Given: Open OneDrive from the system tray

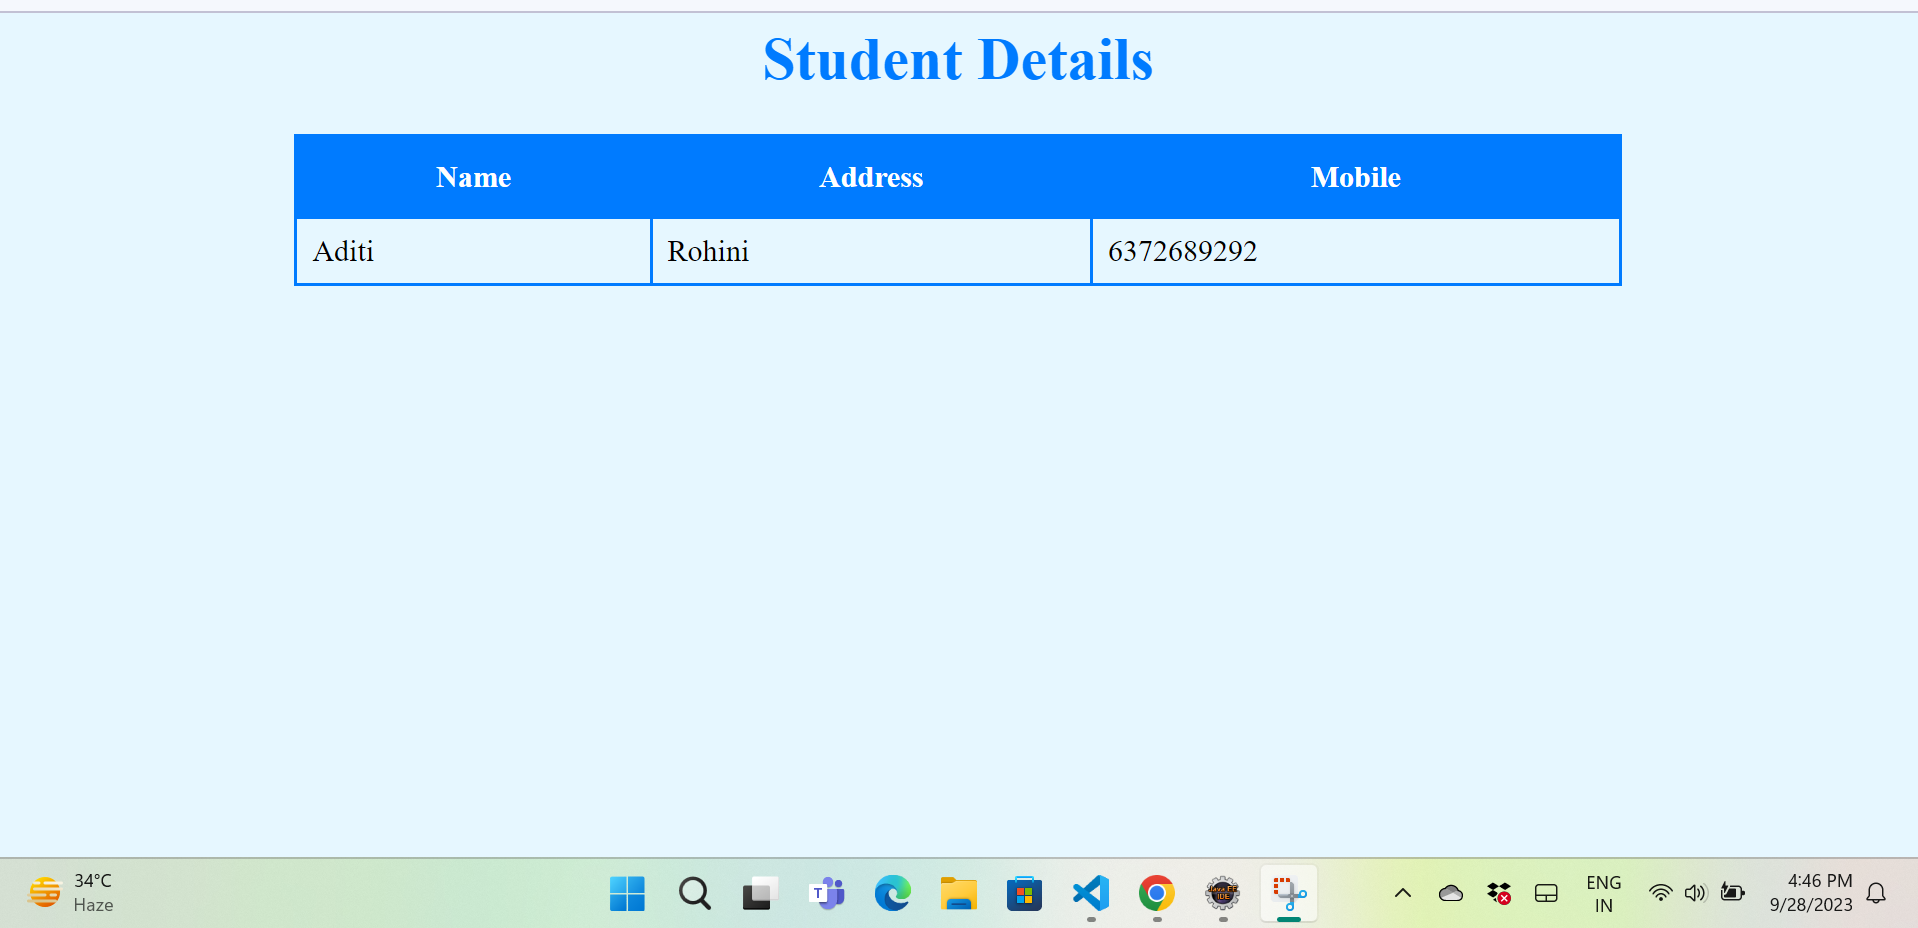Looking at the screenshot, I should (1450, 893).
